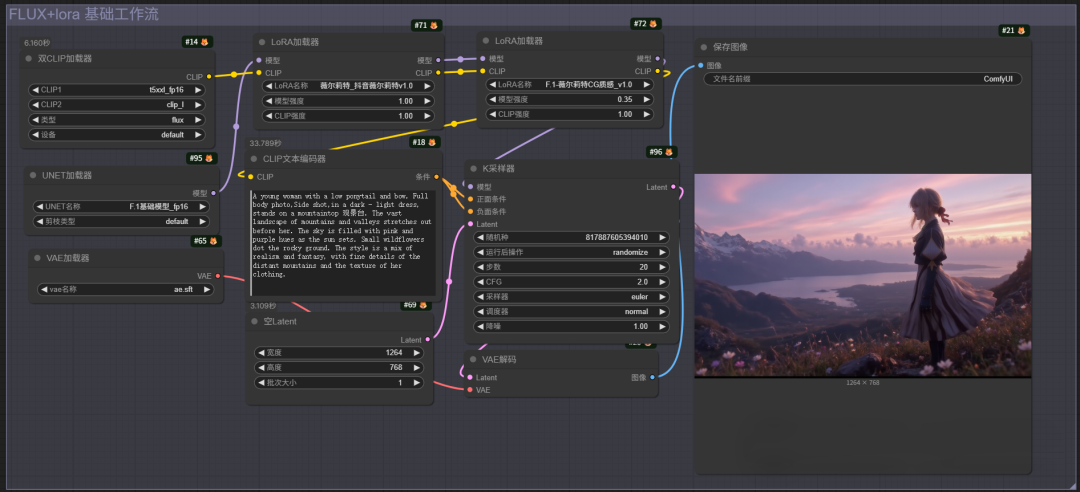Click the 文件名前缀 ComfyUI input field
Viewport: 1080px width, 492px height.
click(x=862, y=79)
